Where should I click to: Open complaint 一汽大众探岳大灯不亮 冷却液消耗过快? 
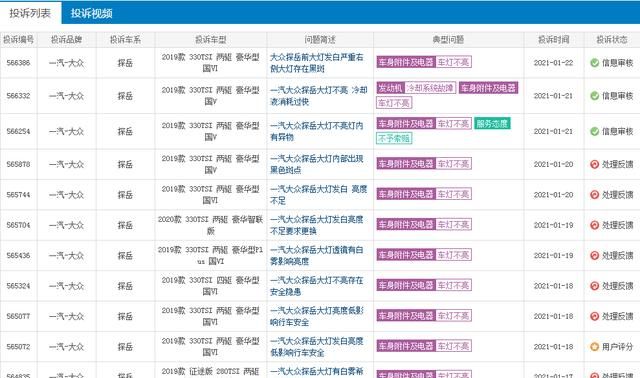point(318,96)
